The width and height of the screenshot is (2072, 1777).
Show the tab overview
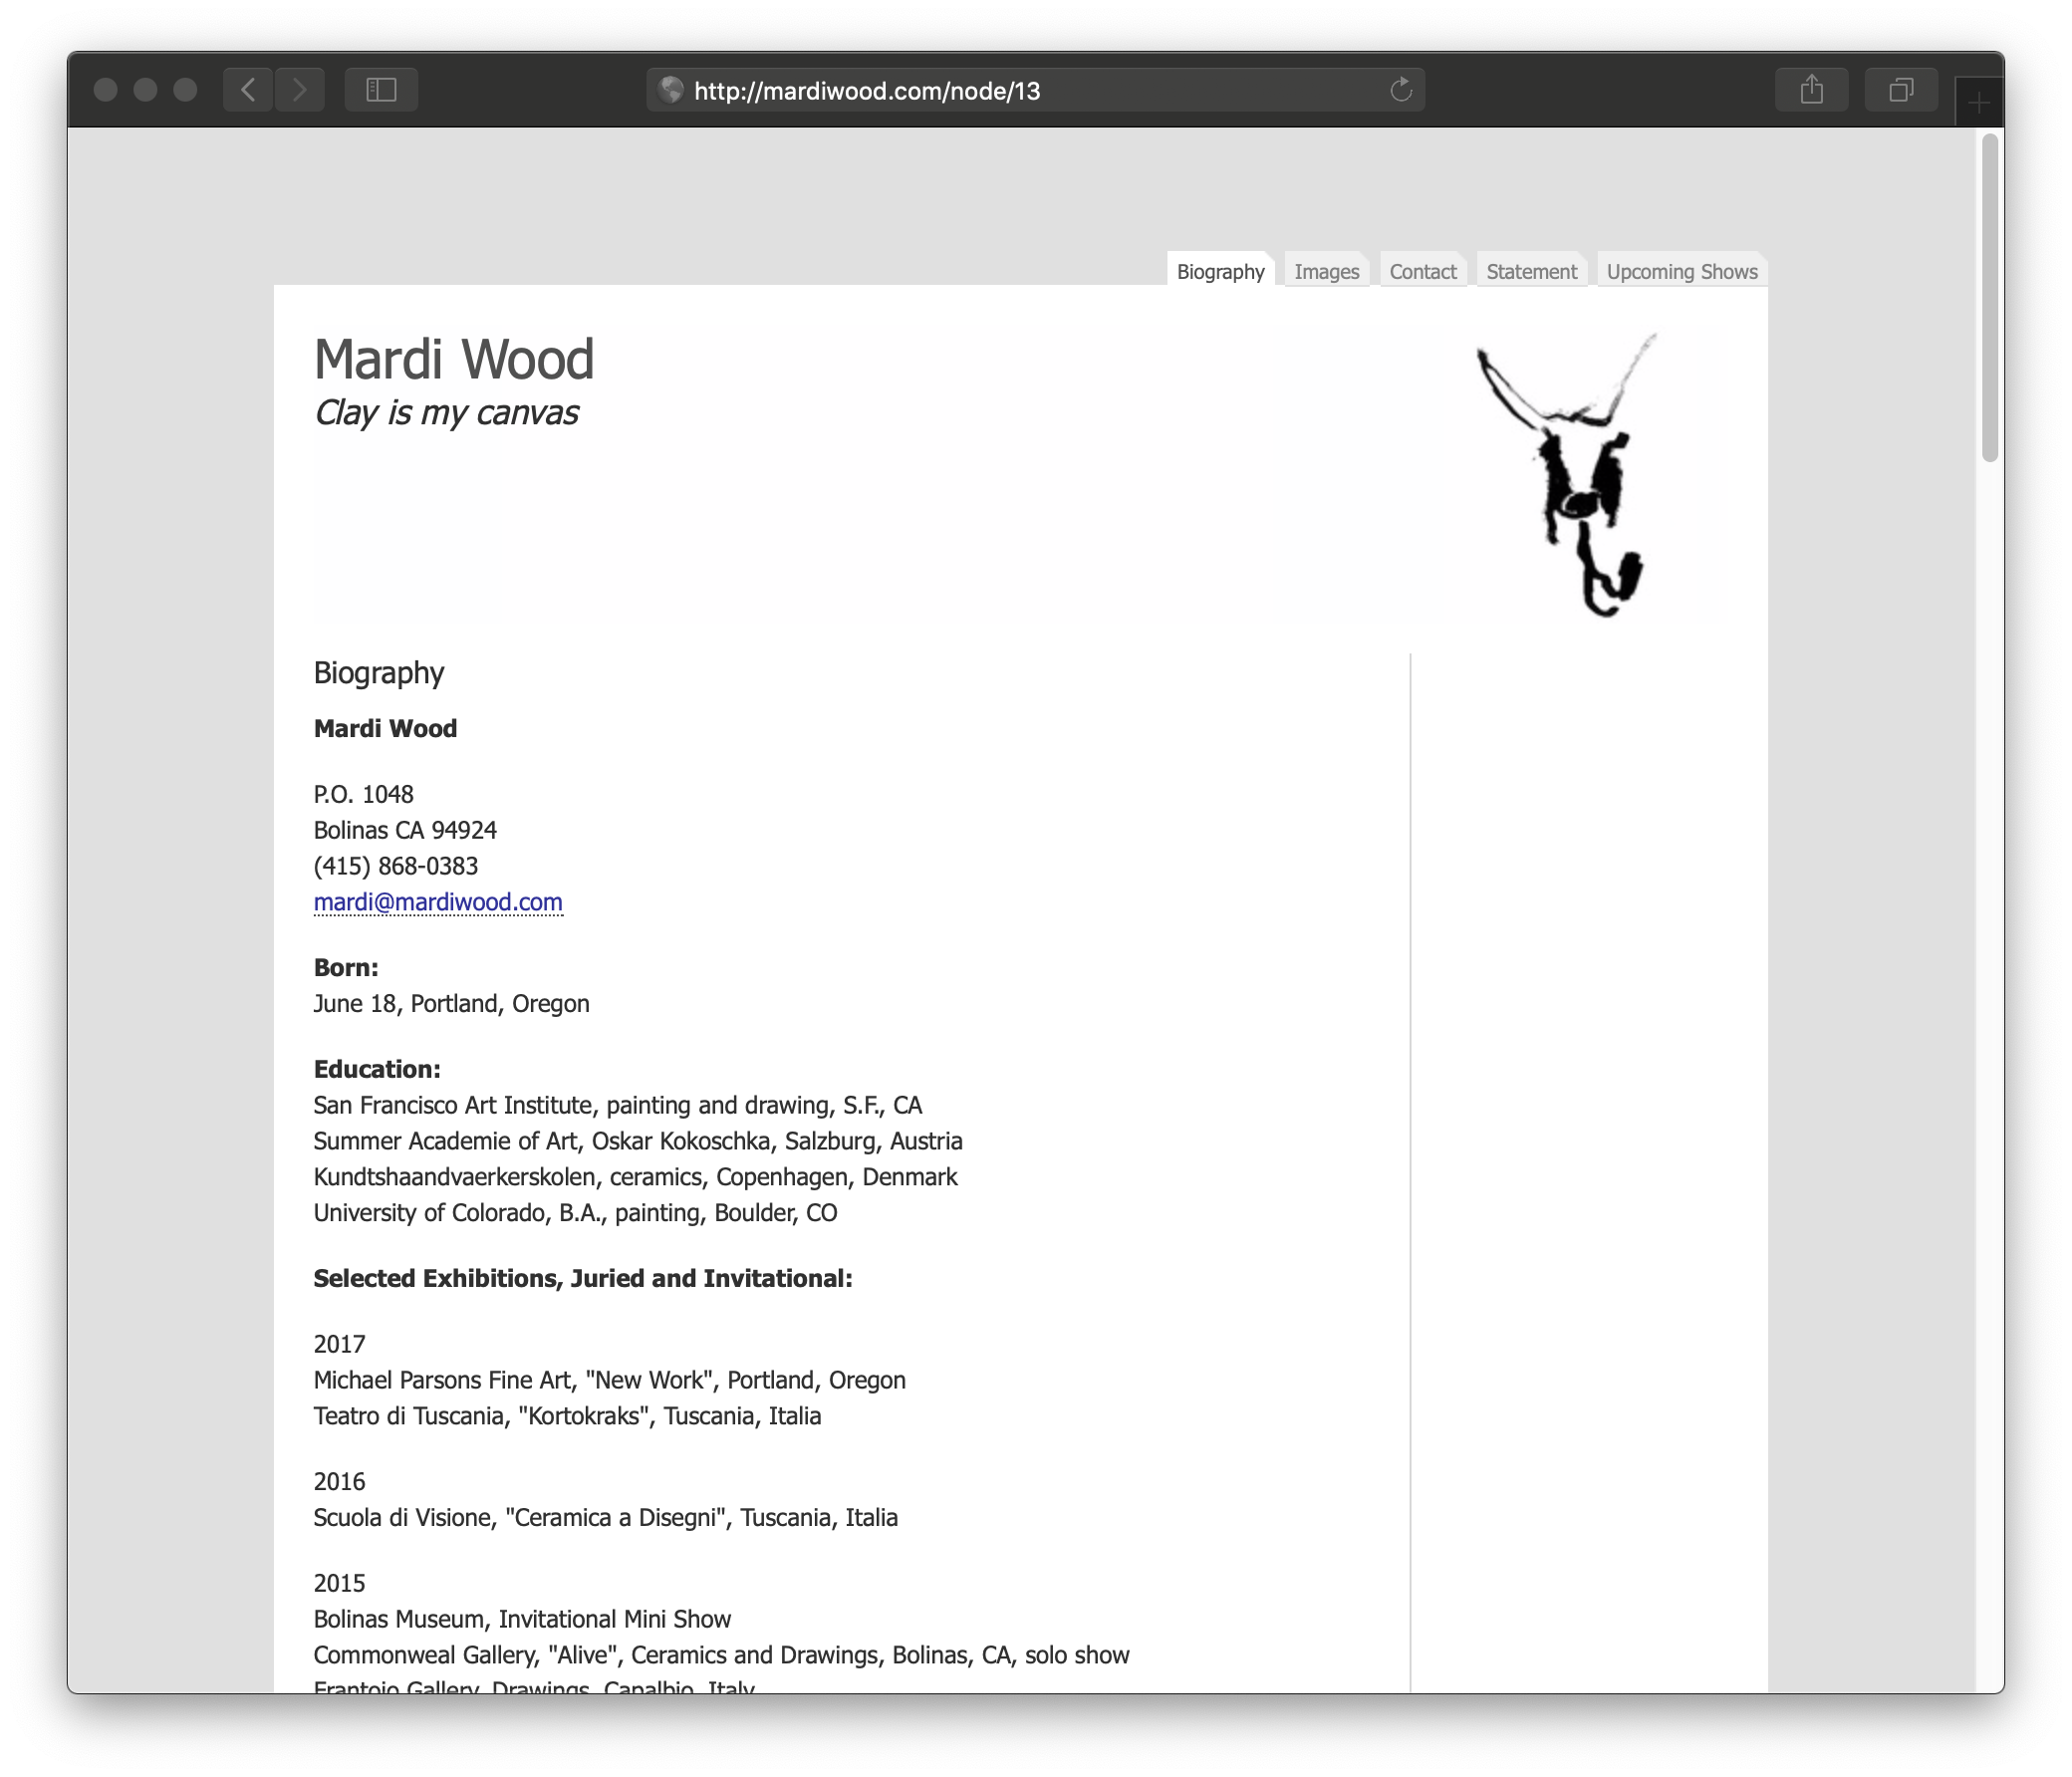tap(1901, 90)
